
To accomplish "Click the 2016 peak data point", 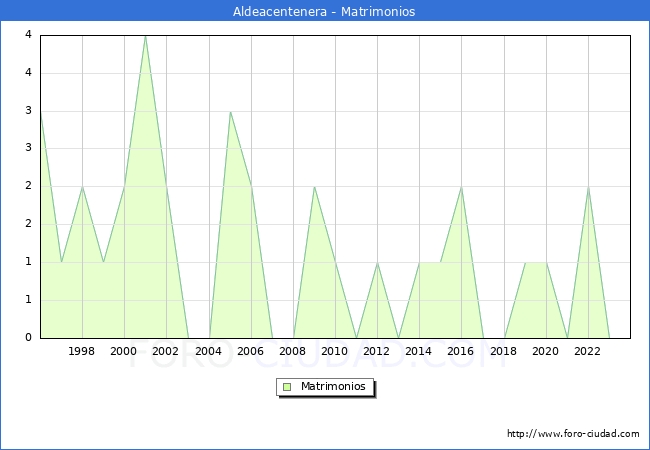I will click(x=461, y=187).
